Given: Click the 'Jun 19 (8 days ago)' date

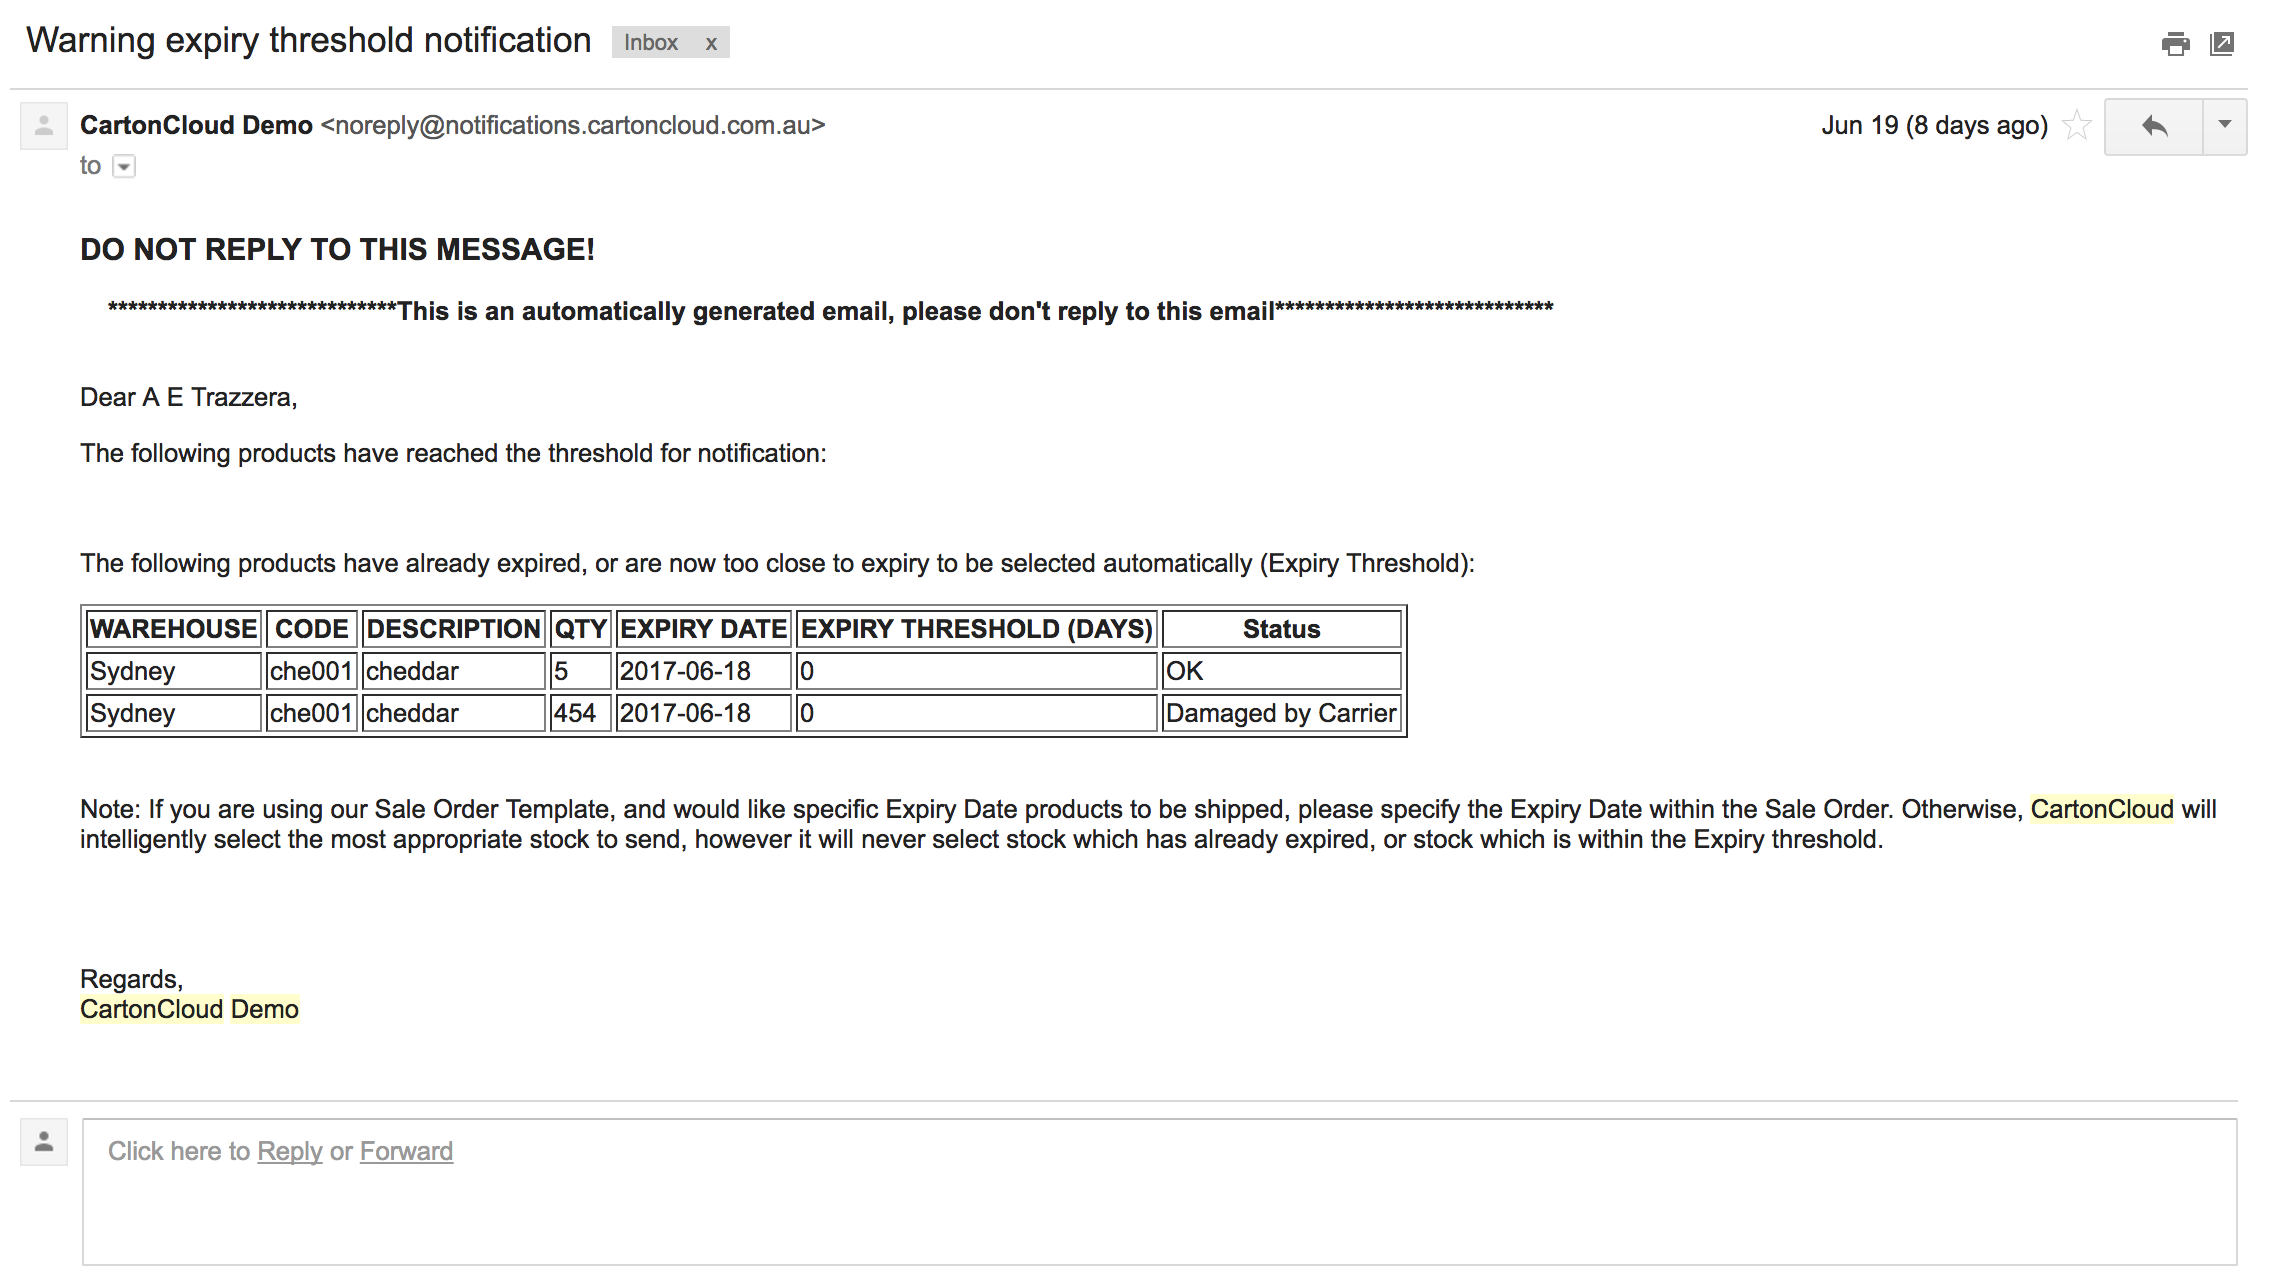Looking at the screenshot, I should click(1934, 126).
